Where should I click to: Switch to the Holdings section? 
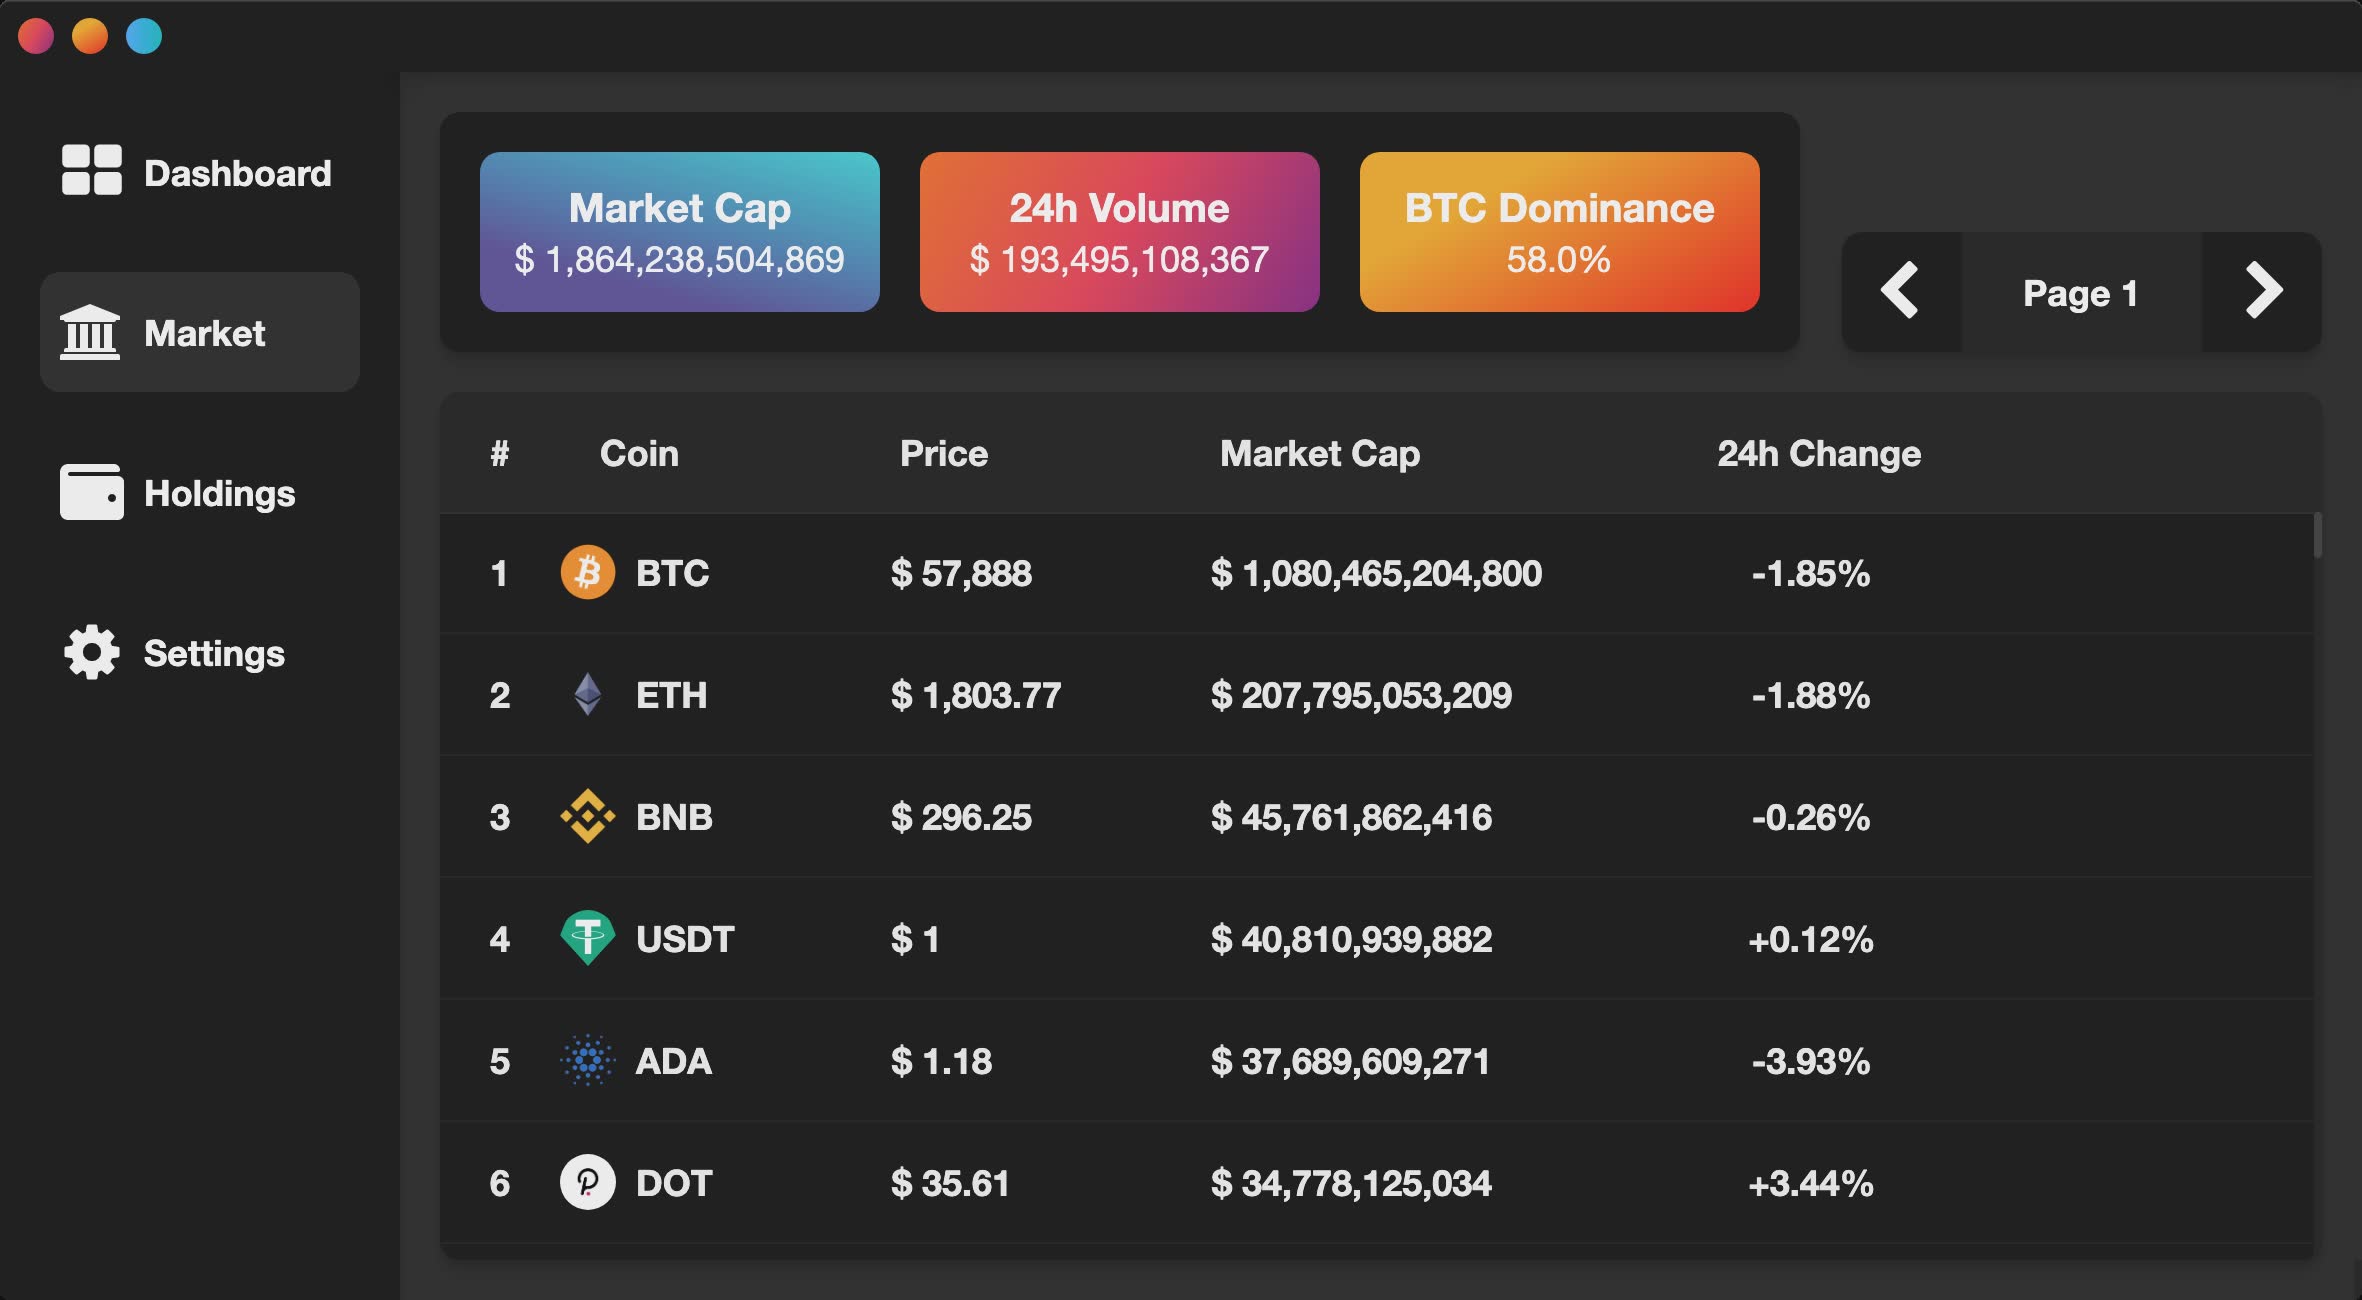coord(219,493)
